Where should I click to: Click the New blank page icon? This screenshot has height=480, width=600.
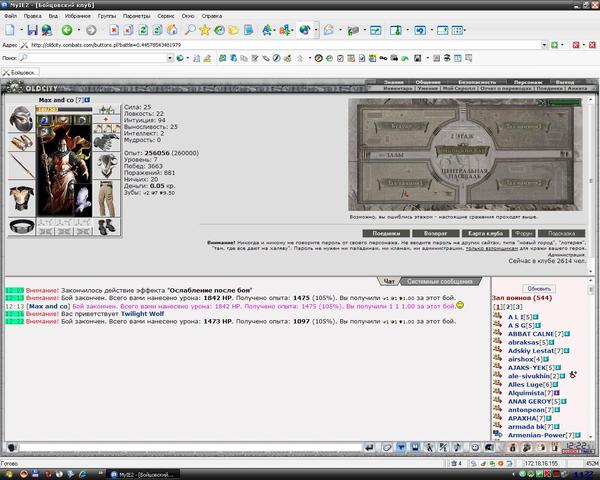tap(10, 30)
